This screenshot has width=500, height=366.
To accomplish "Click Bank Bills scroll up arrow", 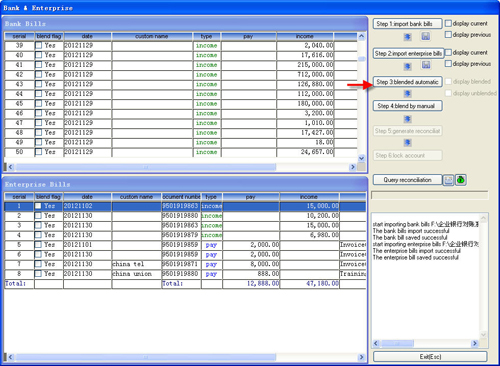I will [362, 36].
